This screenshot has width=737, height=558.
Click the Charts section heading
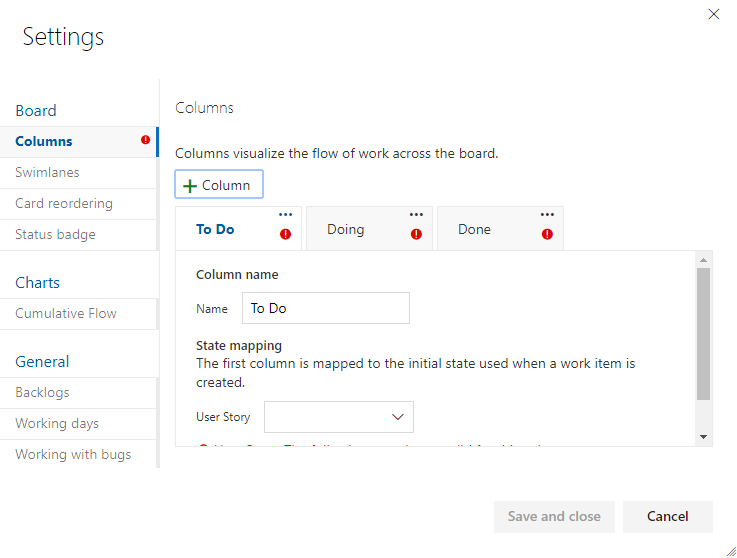click(38, 283)
